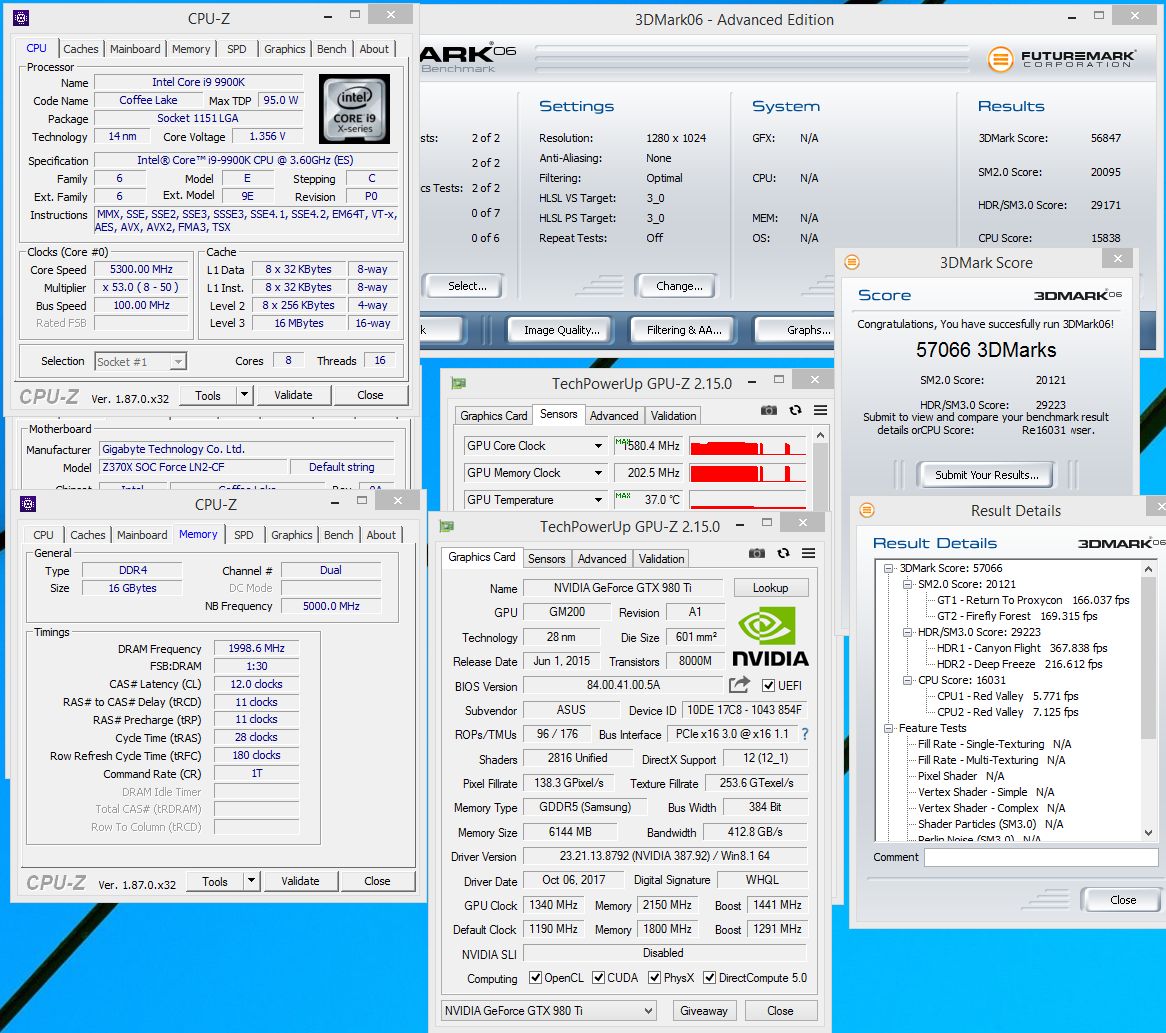Click Tools button in Memory CPU-Z window
The image size is (1166, 1033).
tap(215, 881)
